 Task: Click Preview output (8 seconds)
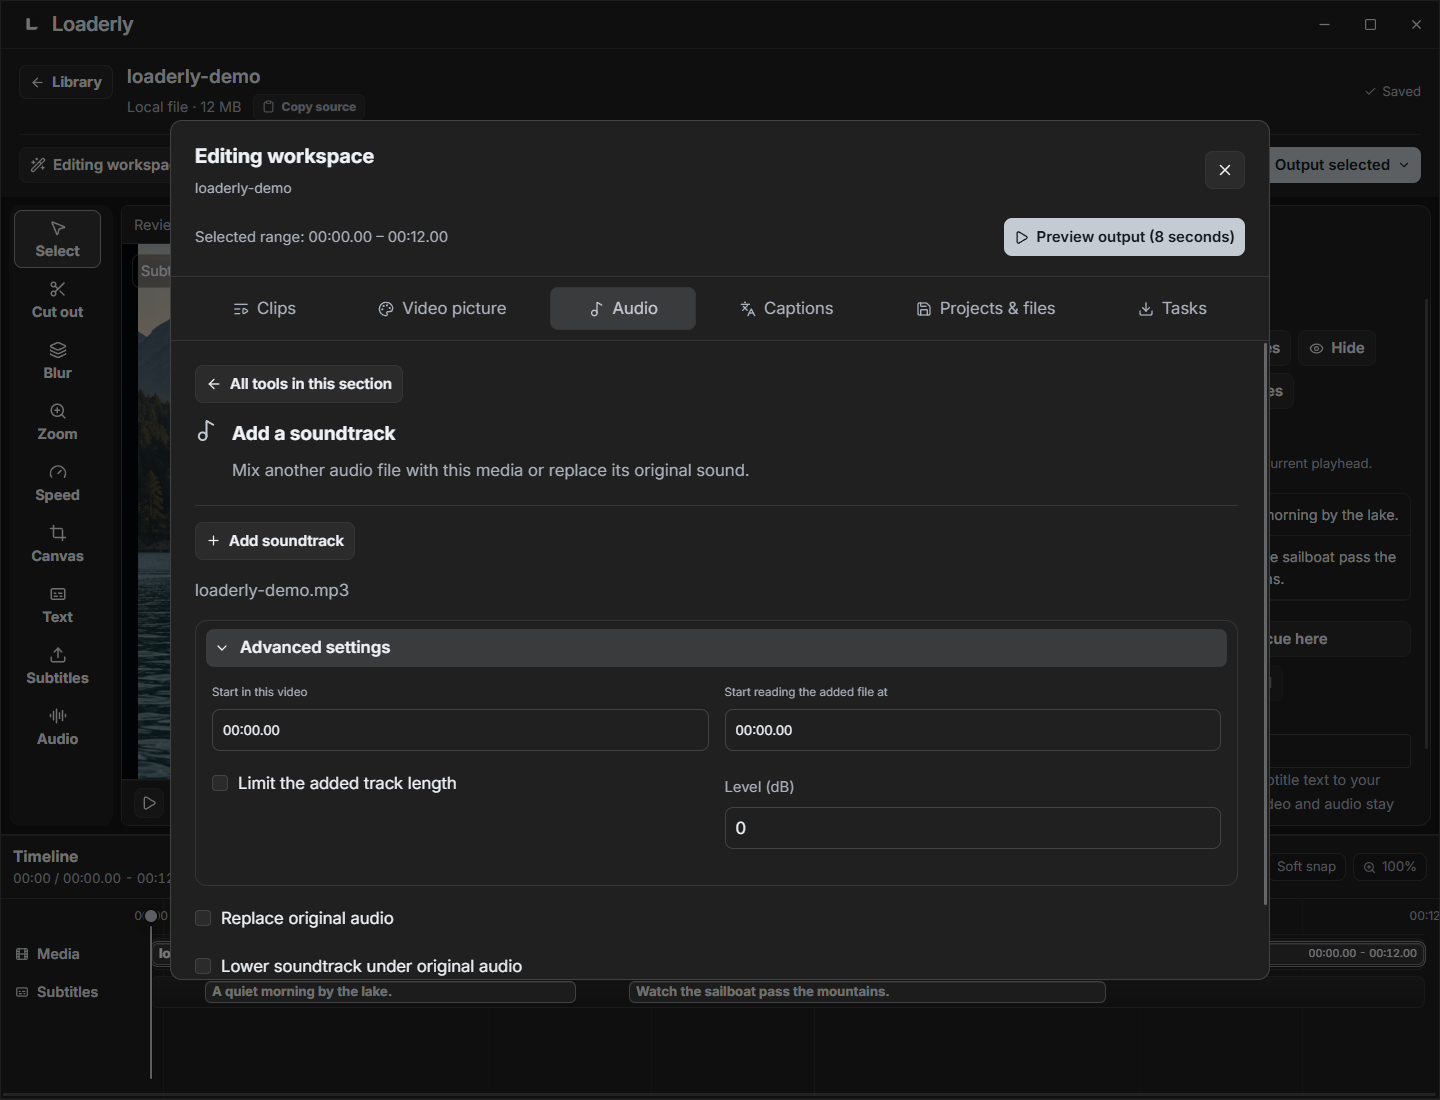coord(1124,237)
